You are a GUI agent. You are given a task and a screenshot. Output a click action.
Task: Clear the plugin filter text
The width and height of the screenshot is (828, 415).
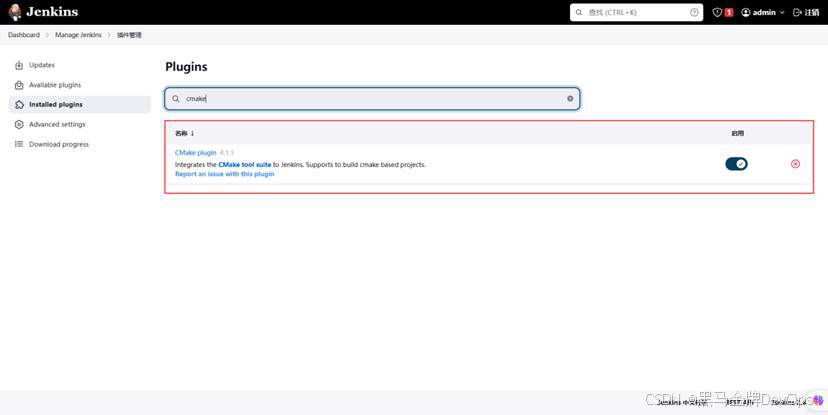[570, 99]
